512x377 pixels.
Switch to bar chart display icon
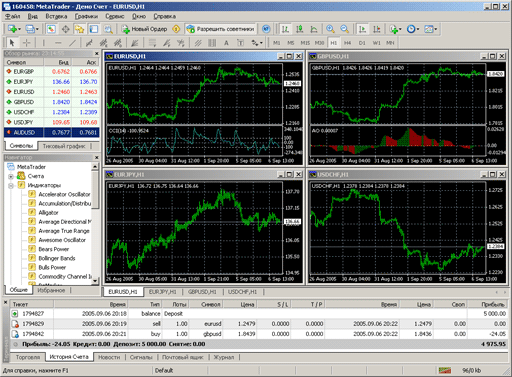285,29
